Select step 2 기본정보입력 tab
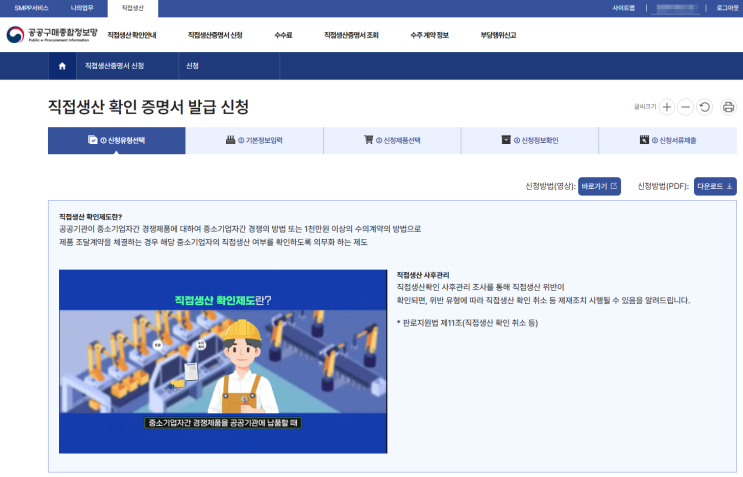 [254, 140]
